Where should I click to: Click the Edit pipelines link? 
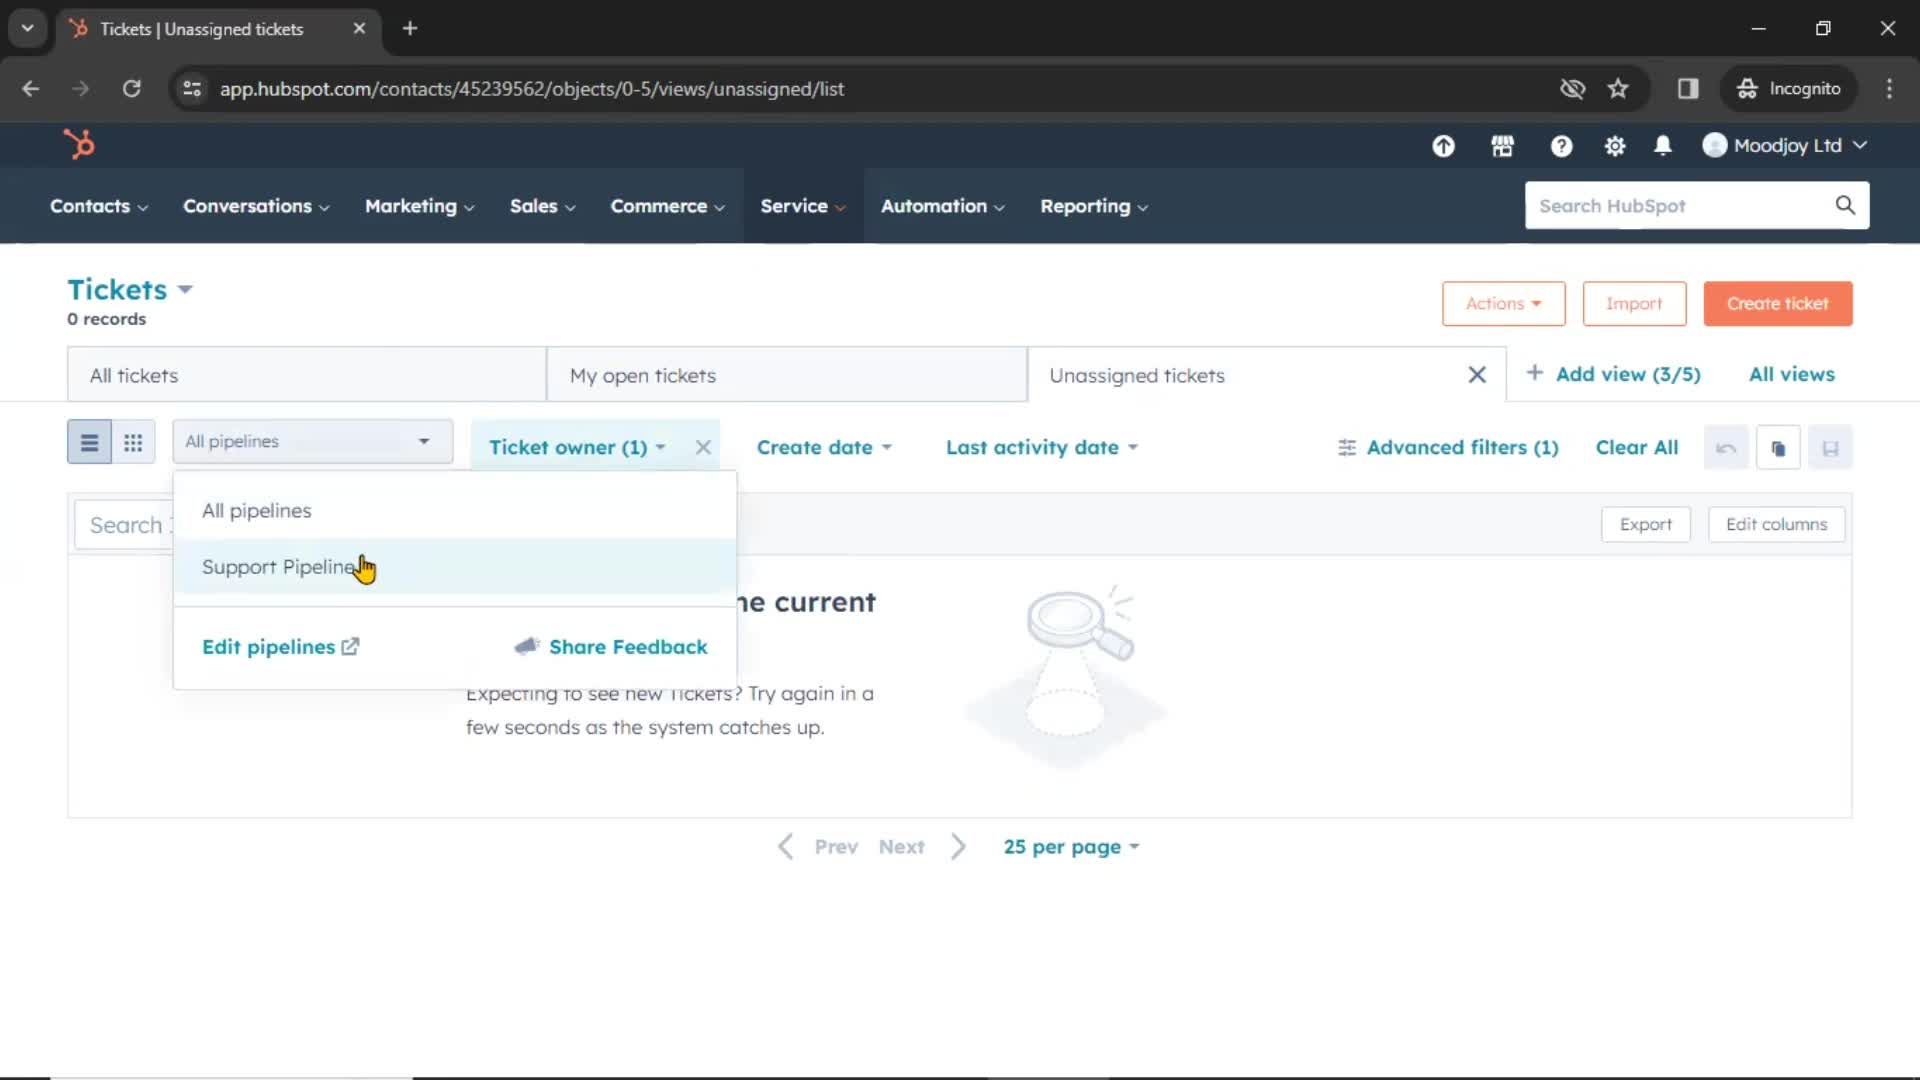269,646
